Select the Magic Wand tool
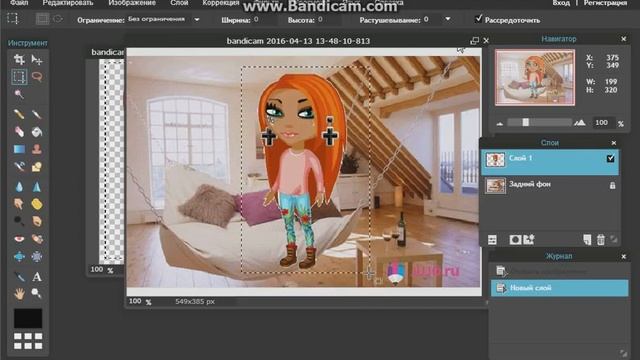 tap(19, 94)
